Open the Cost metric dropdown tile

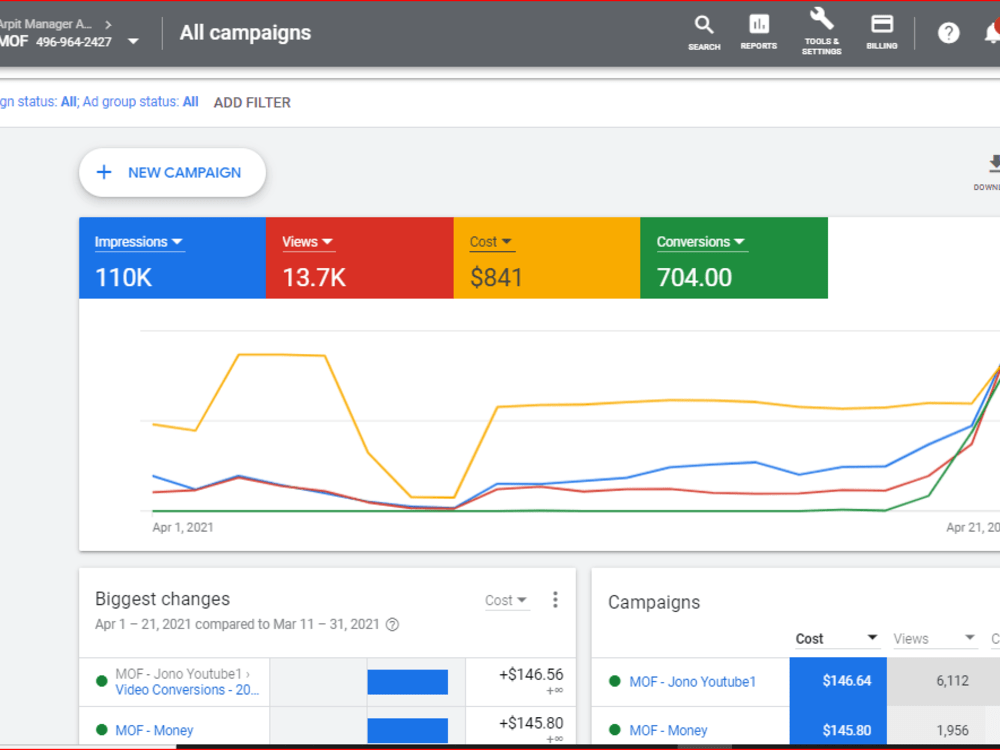(x=490, y=242)
